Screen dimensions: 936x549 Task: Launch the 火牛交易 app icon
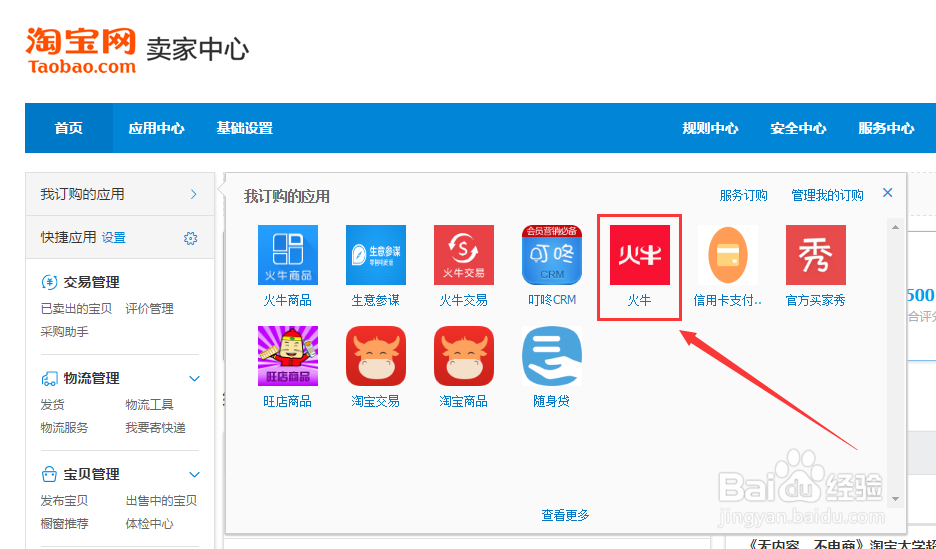(464, 255)
